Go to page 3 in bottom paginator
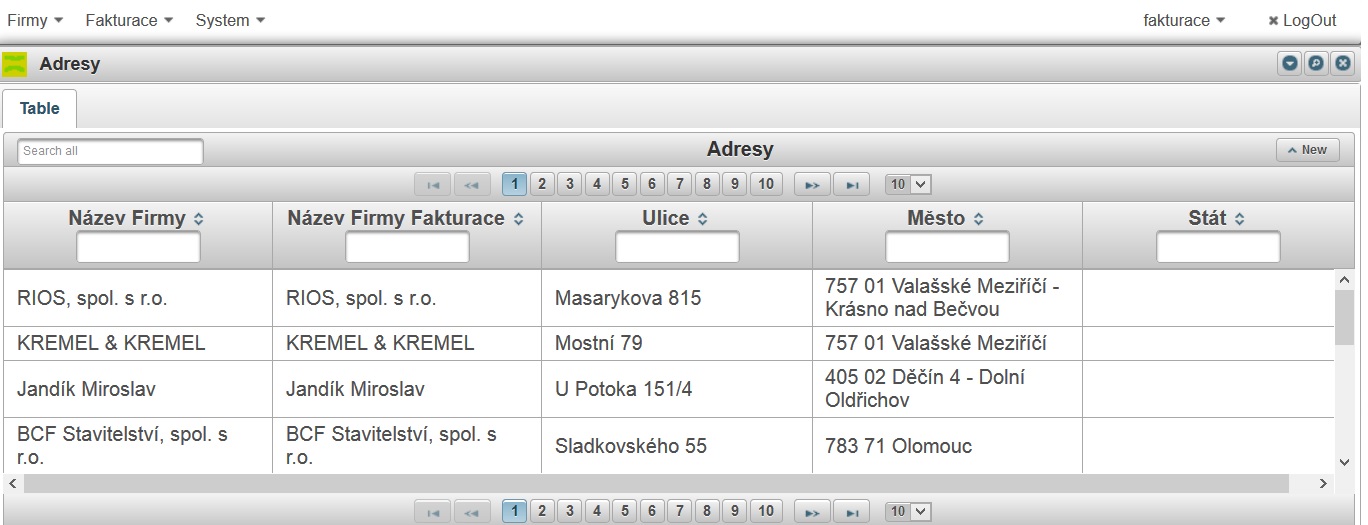The height and width of the screenshot is (525, 1368). pos(569,511)
